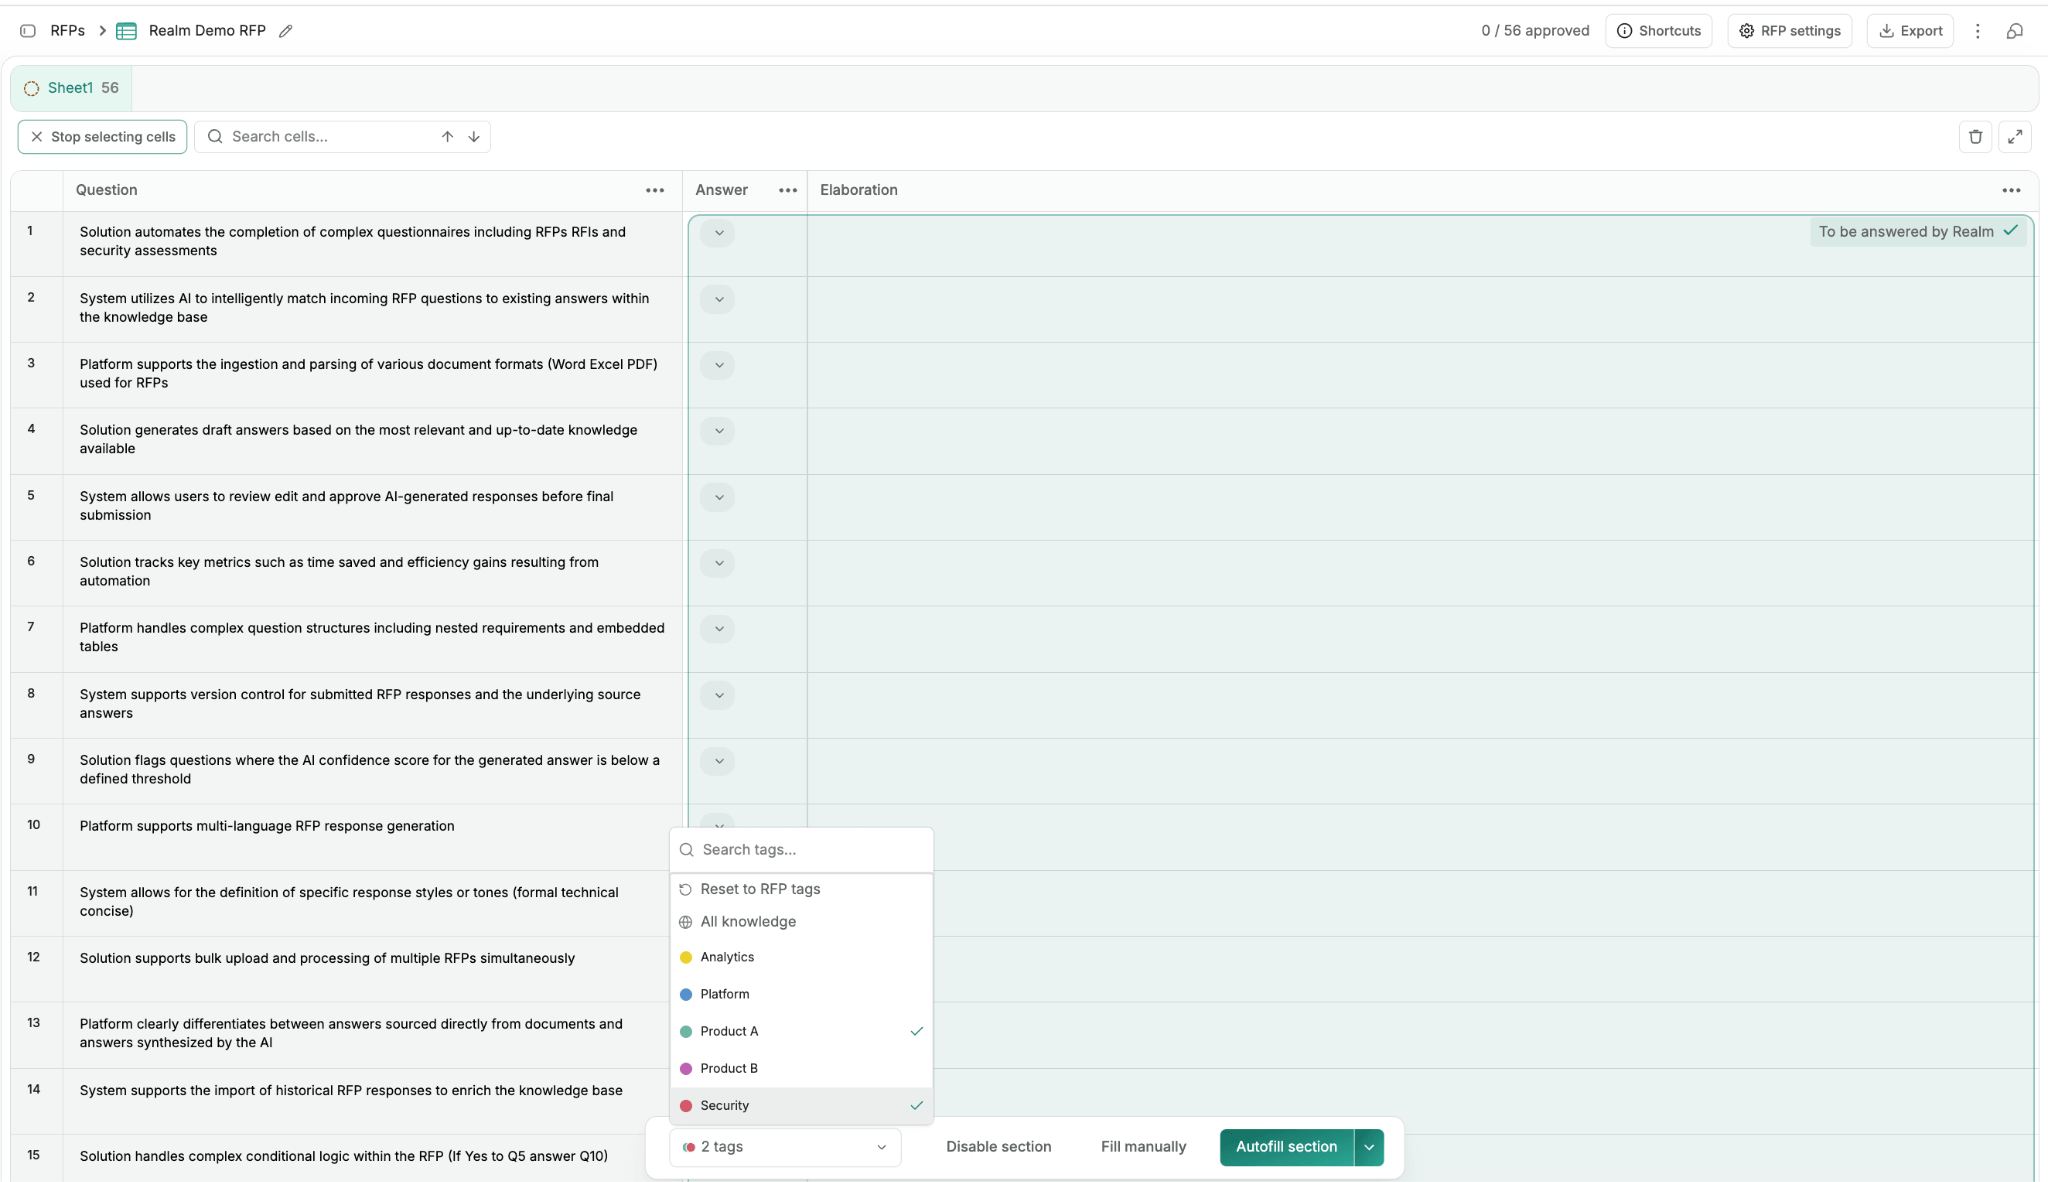Open answer dropdown for row 9

pos(718,761)
